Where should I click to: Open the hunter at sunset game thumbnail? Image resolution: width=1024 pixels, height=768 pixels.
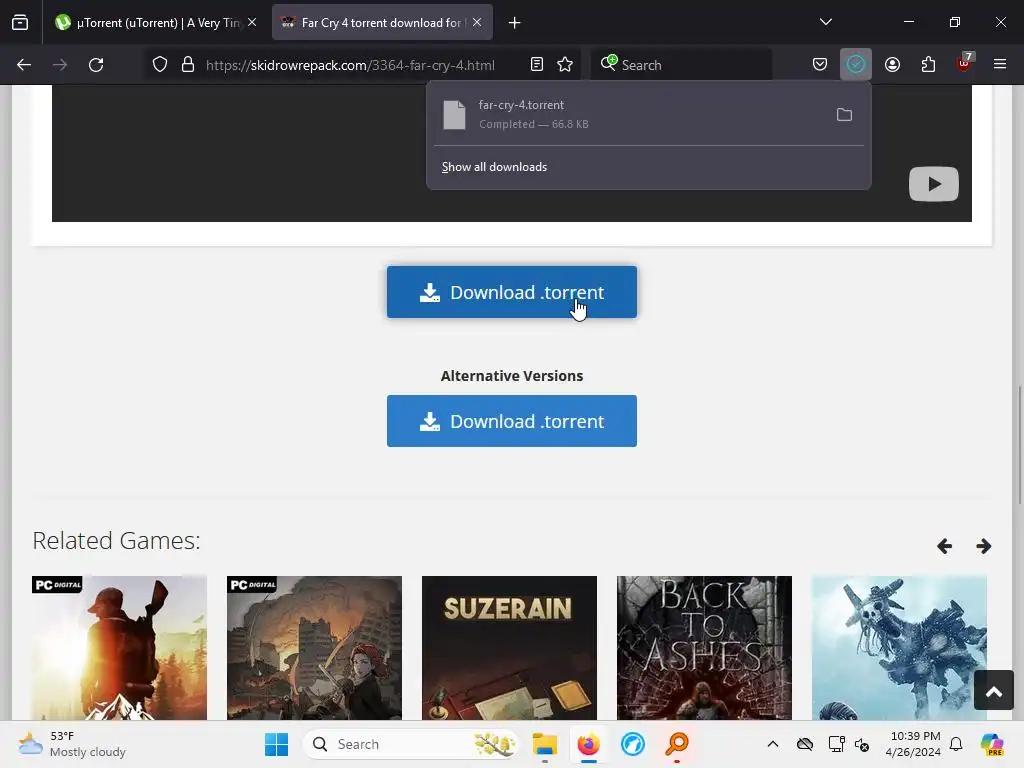coord(120,648)
